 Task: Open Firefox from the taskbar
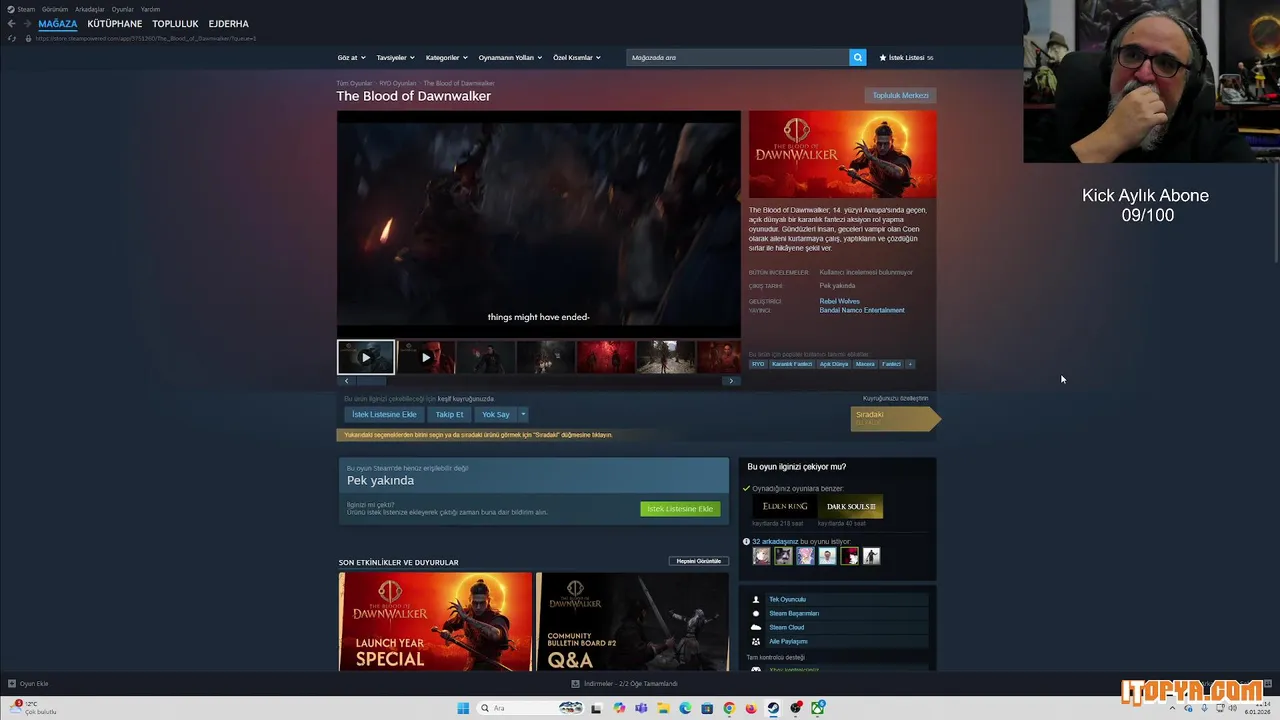(x=751, y=708)
